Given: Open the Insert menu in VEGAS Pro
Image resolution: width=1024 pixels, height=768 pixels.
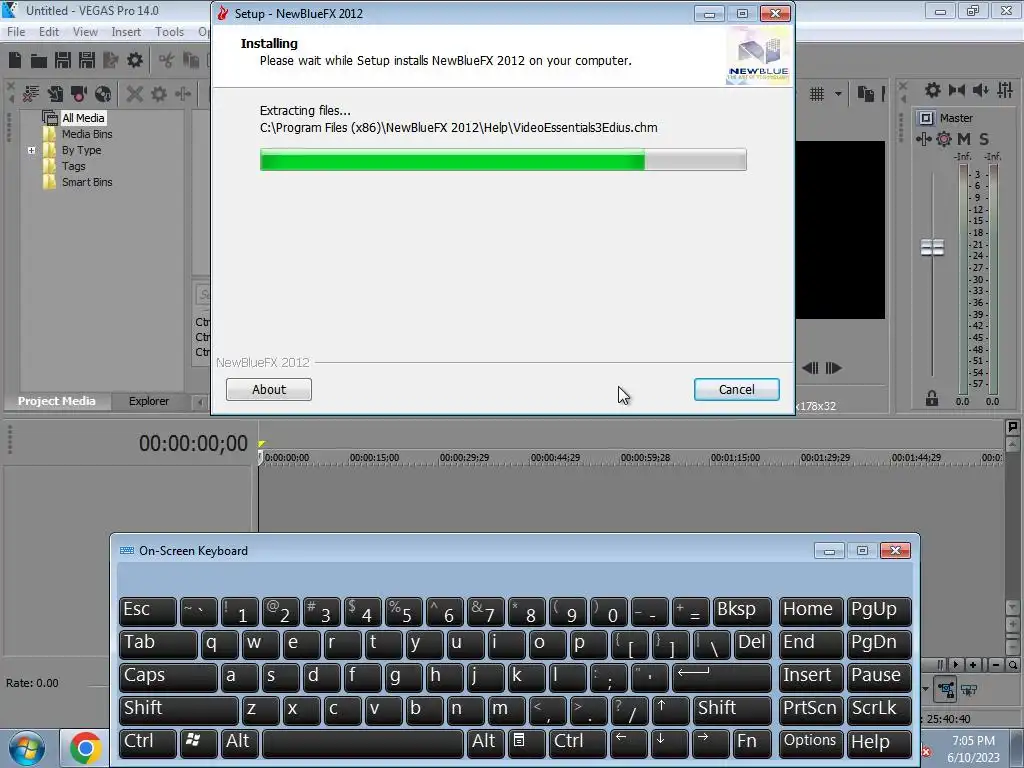Looking at the screenshot, I should click(126, 31).
